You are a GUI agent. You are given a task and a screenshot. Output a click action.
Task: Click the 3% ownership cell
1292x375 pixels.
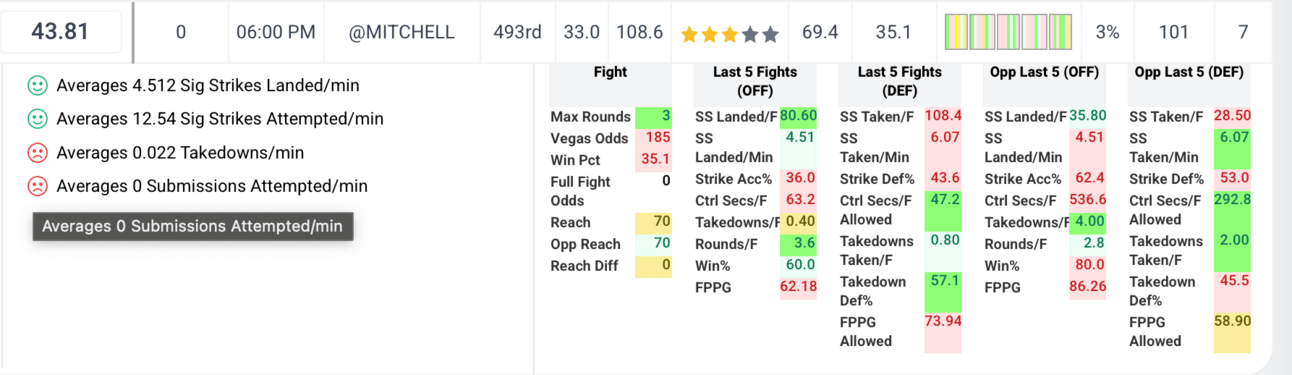[x=1107, y=32]
